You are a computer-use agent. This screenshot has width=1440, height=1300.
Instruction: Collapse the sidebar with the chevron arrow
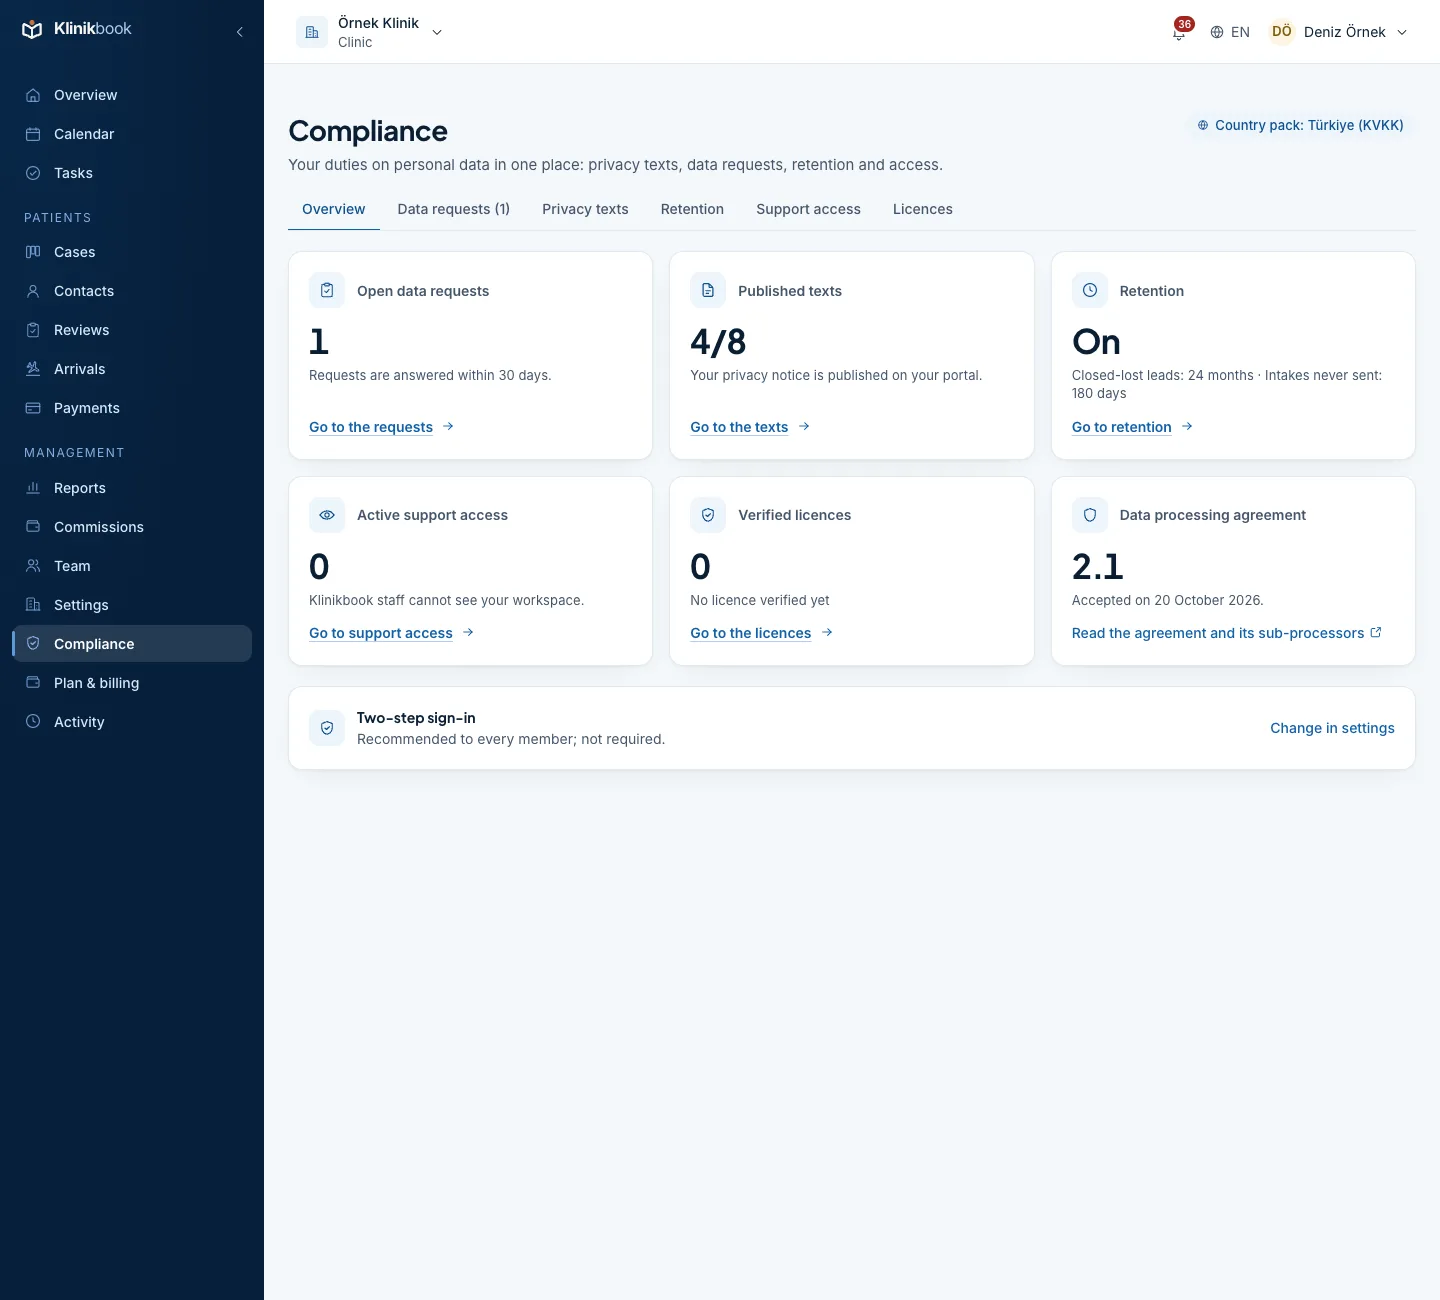point(240,32)
